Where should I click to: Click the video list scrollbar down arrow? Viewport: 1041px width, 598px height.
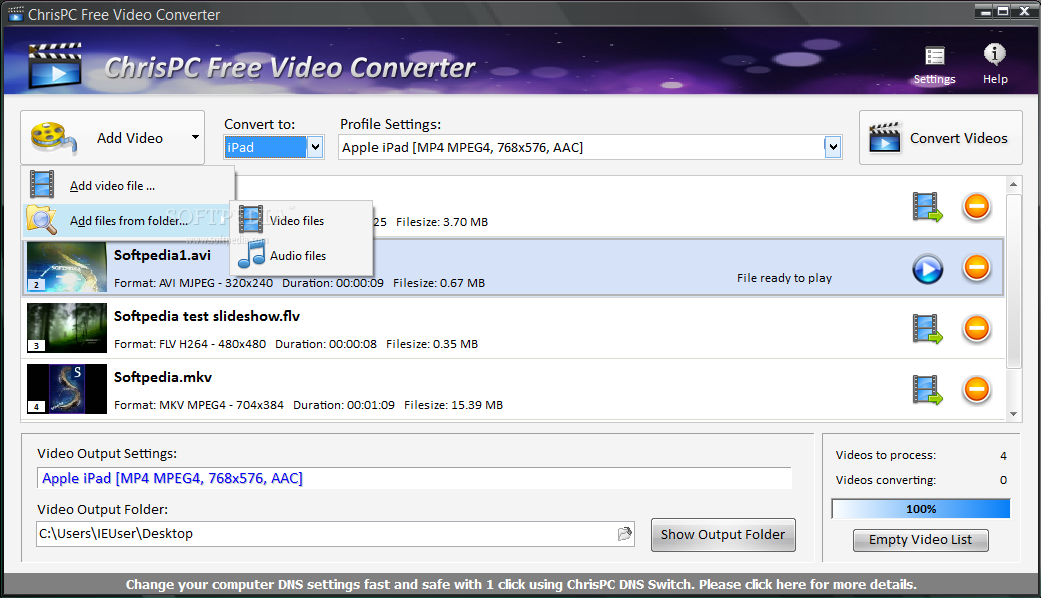click(x=1013, y=413)
